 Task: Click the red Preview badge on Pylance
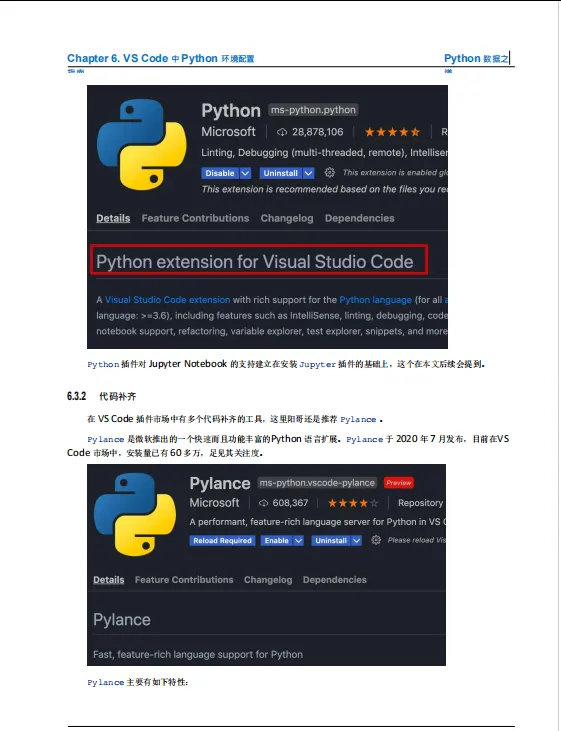(x=399, y=483)
